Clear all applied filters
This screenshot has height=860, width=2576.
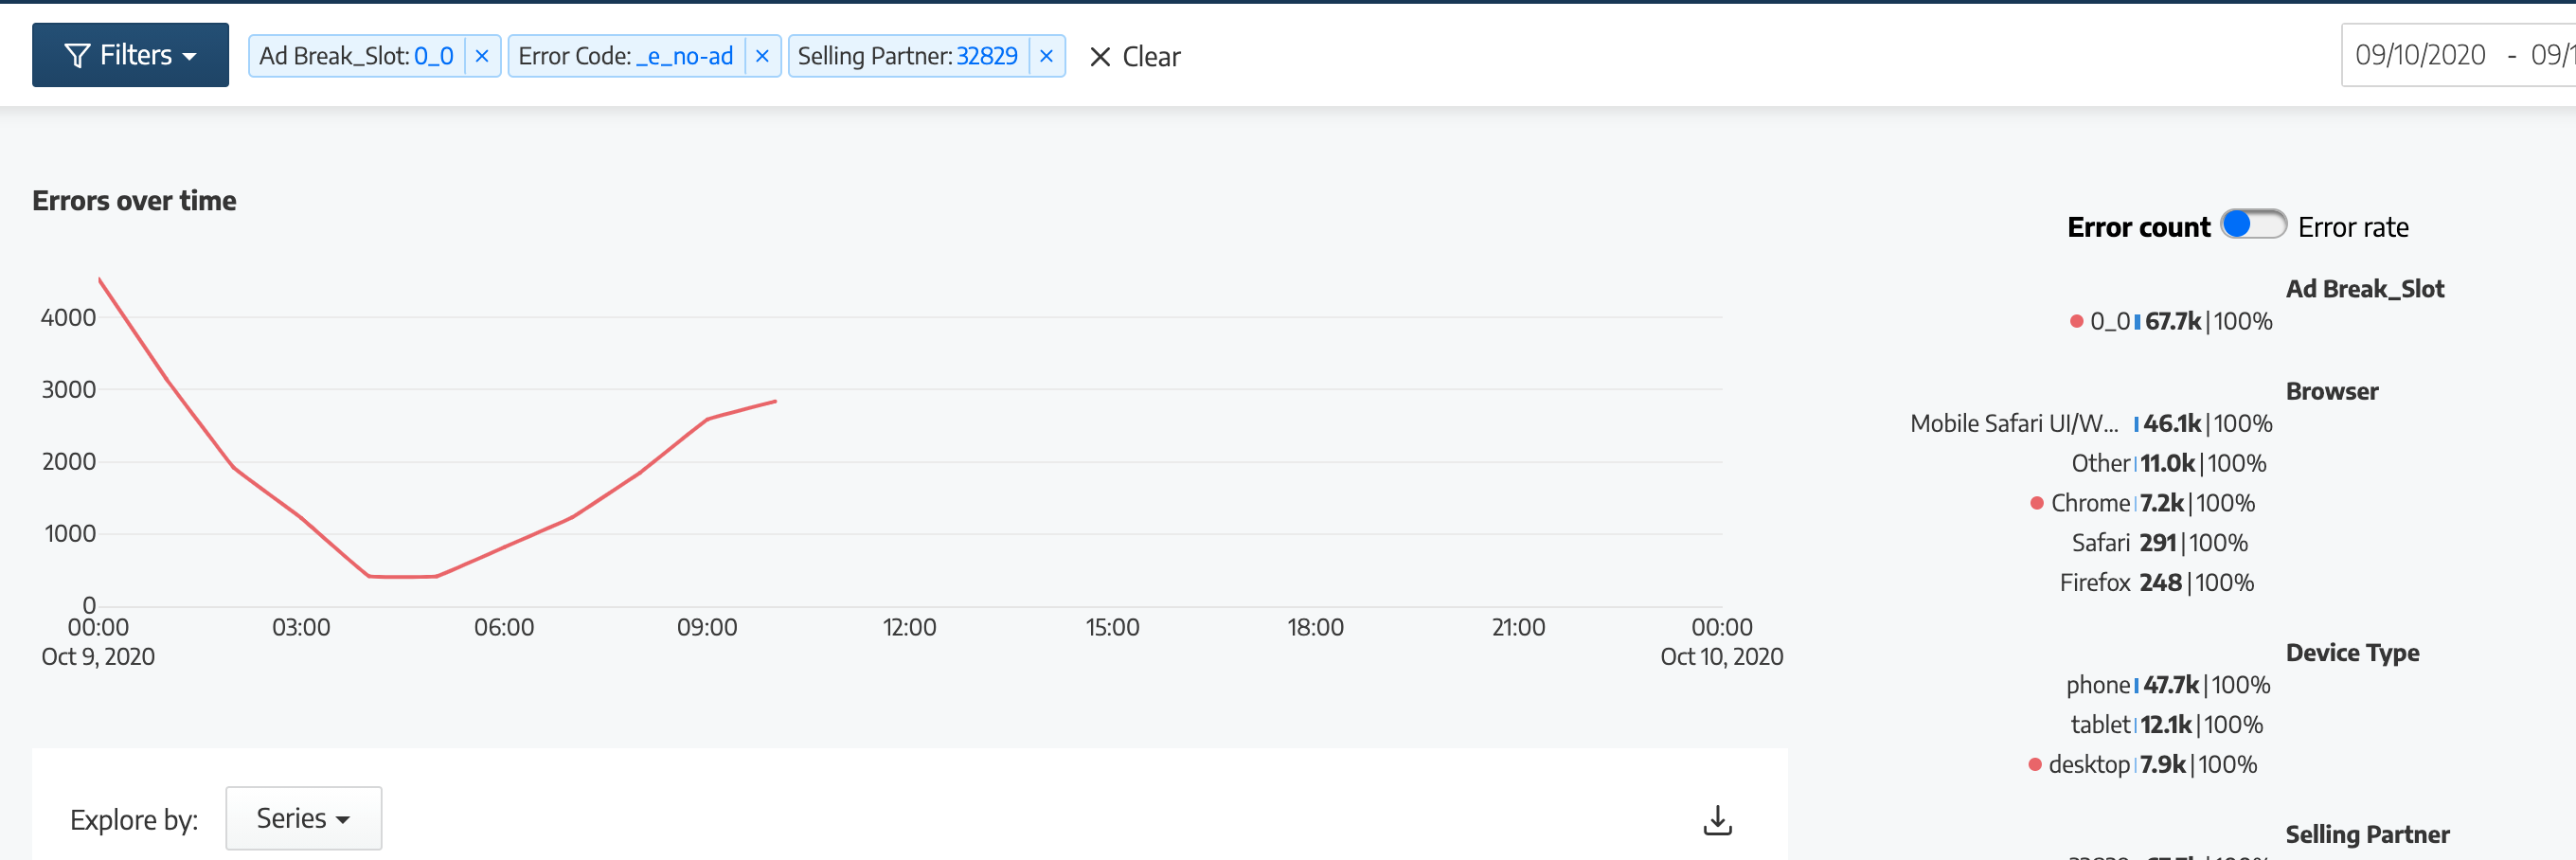point(1134,57)
